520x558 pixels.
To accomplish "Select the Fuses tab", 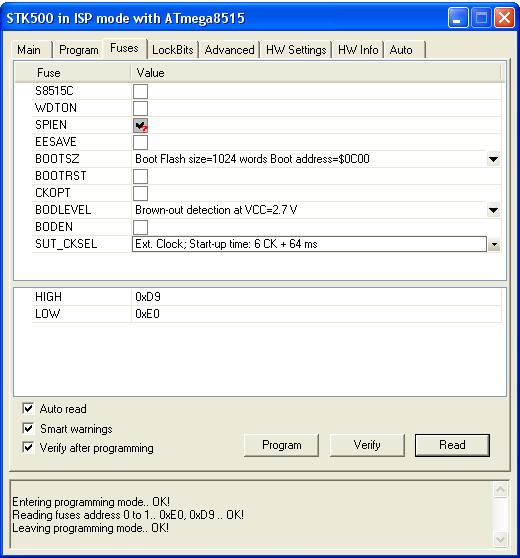I will point(124,48).
